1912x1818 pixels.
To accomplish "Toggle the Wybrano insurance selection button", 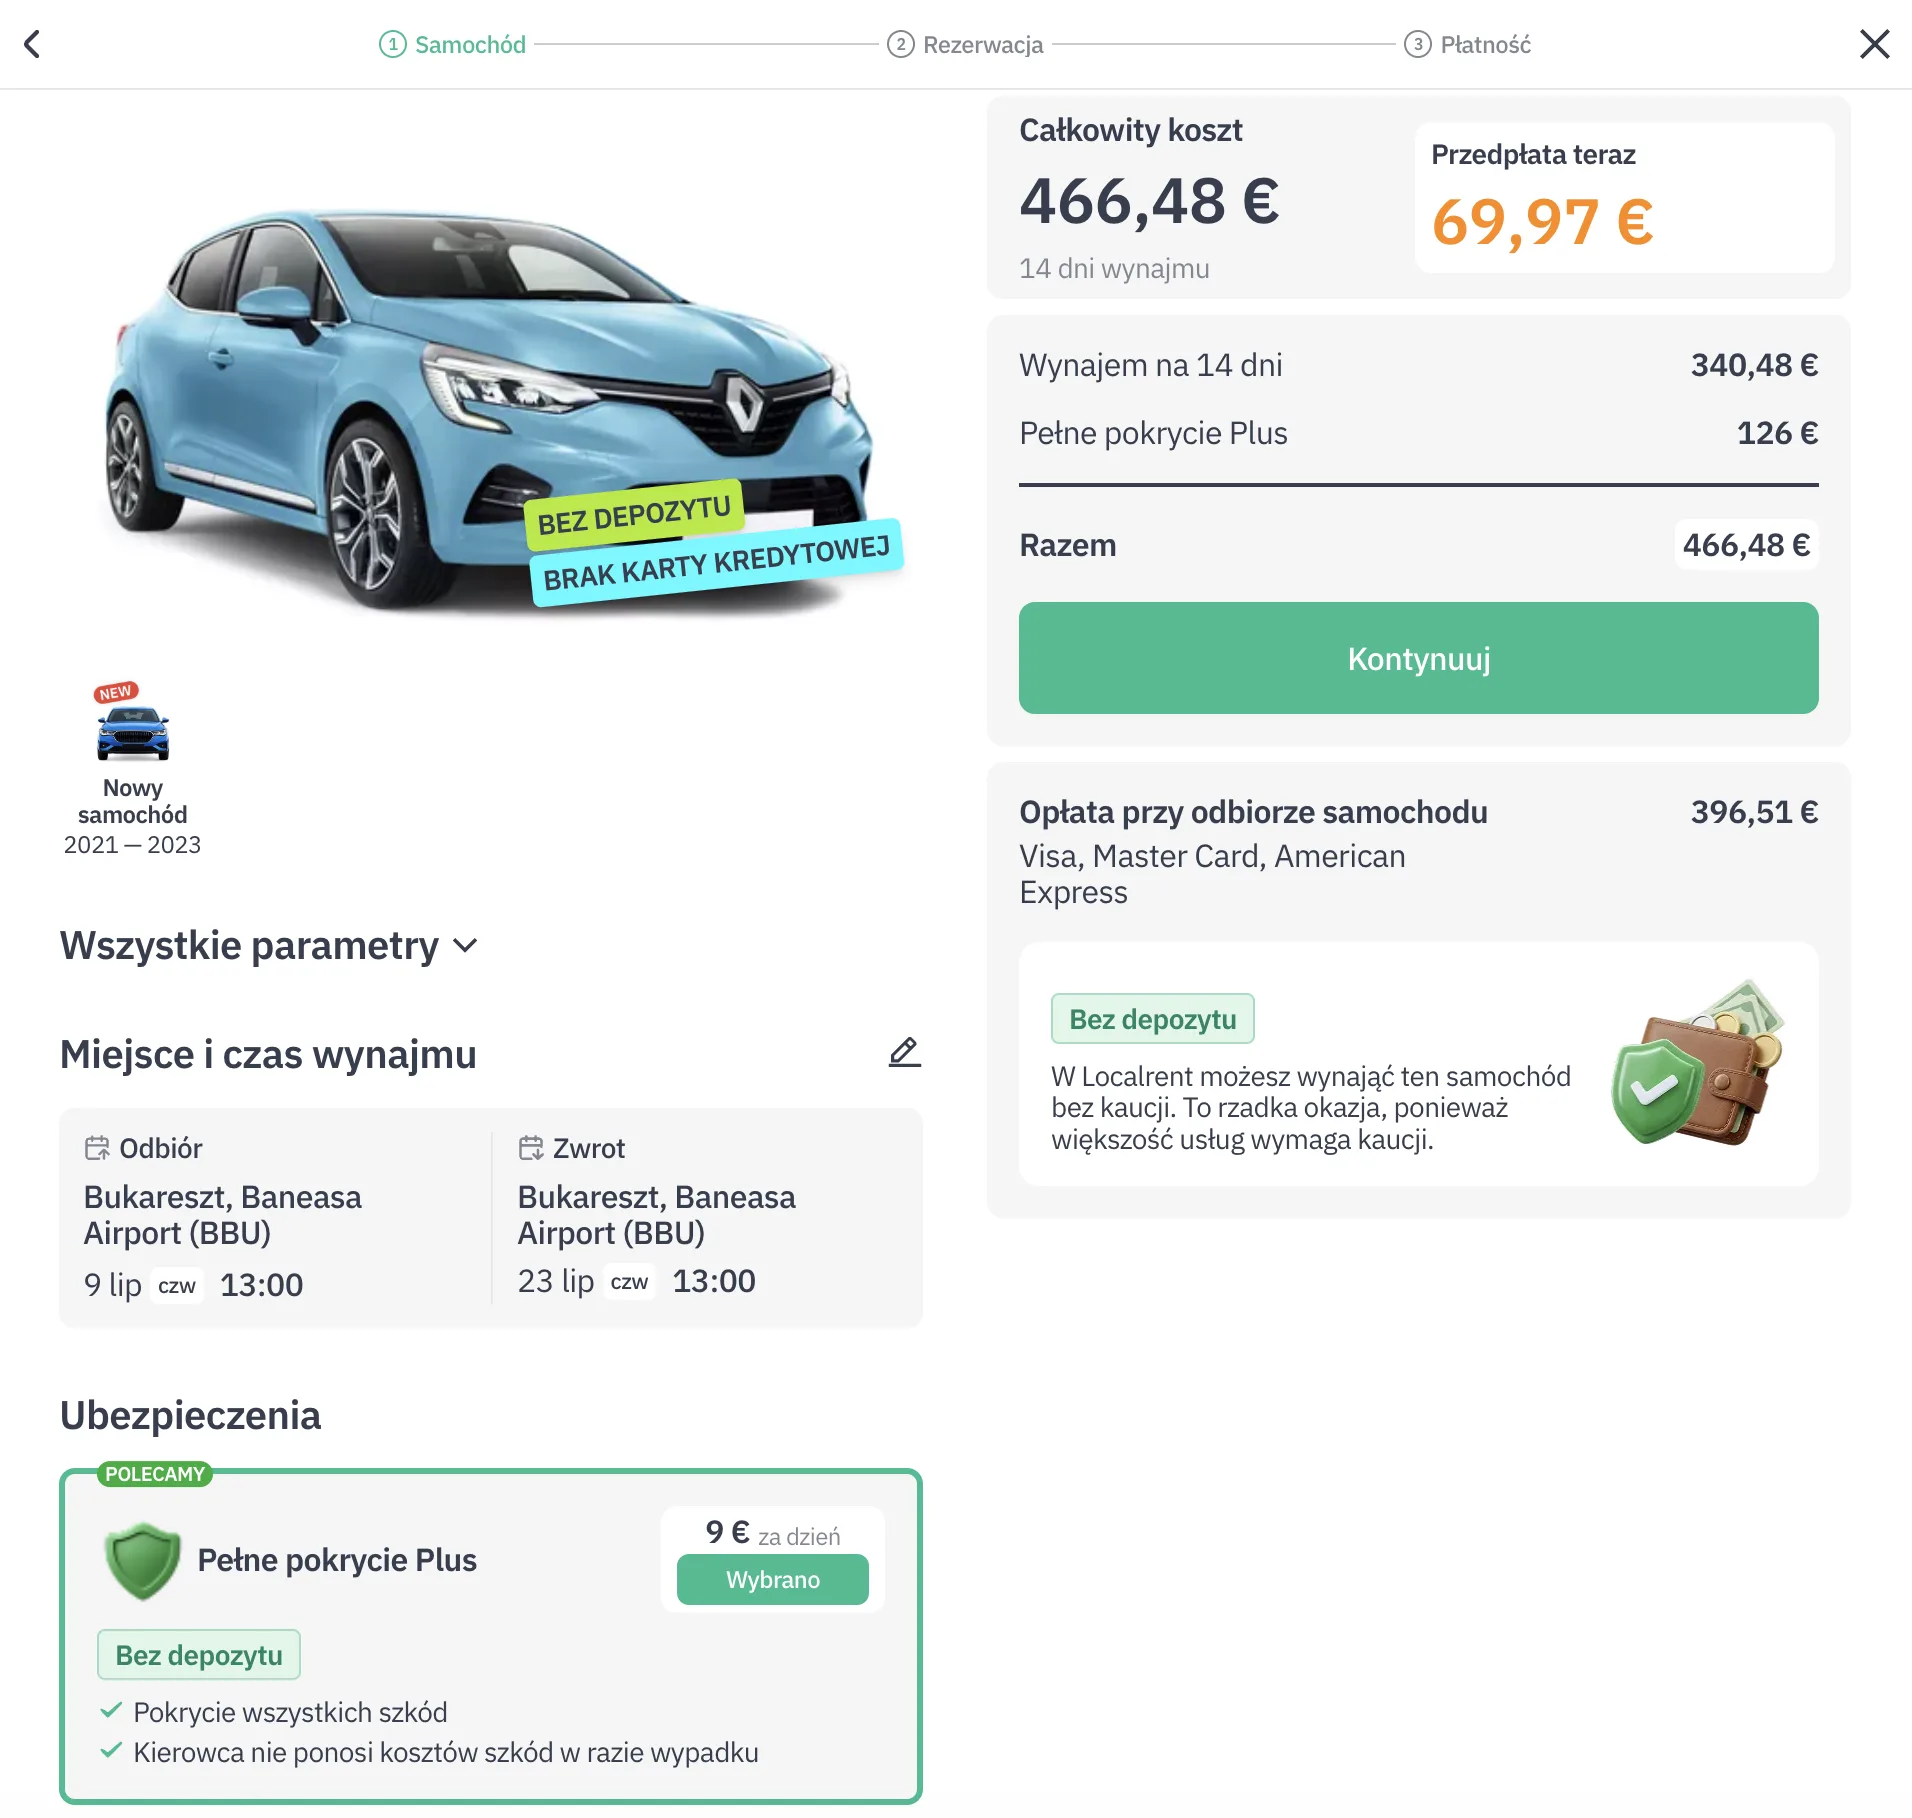I will pyautogui.click(x=772, y=1579).
